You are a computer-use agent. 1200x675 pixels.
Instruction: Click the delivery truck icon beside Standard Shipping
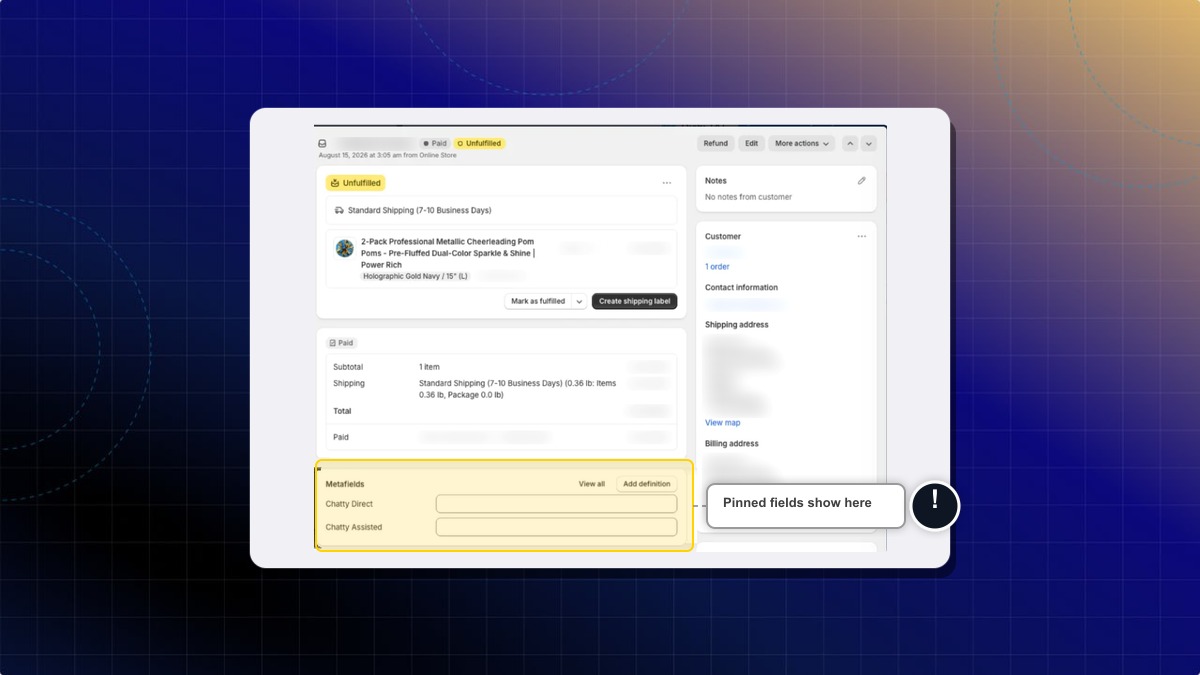tap(339, 211)
